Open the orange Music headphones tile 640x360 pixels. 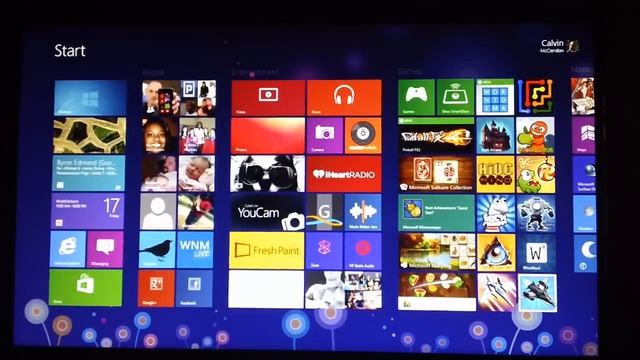(344, 98)
